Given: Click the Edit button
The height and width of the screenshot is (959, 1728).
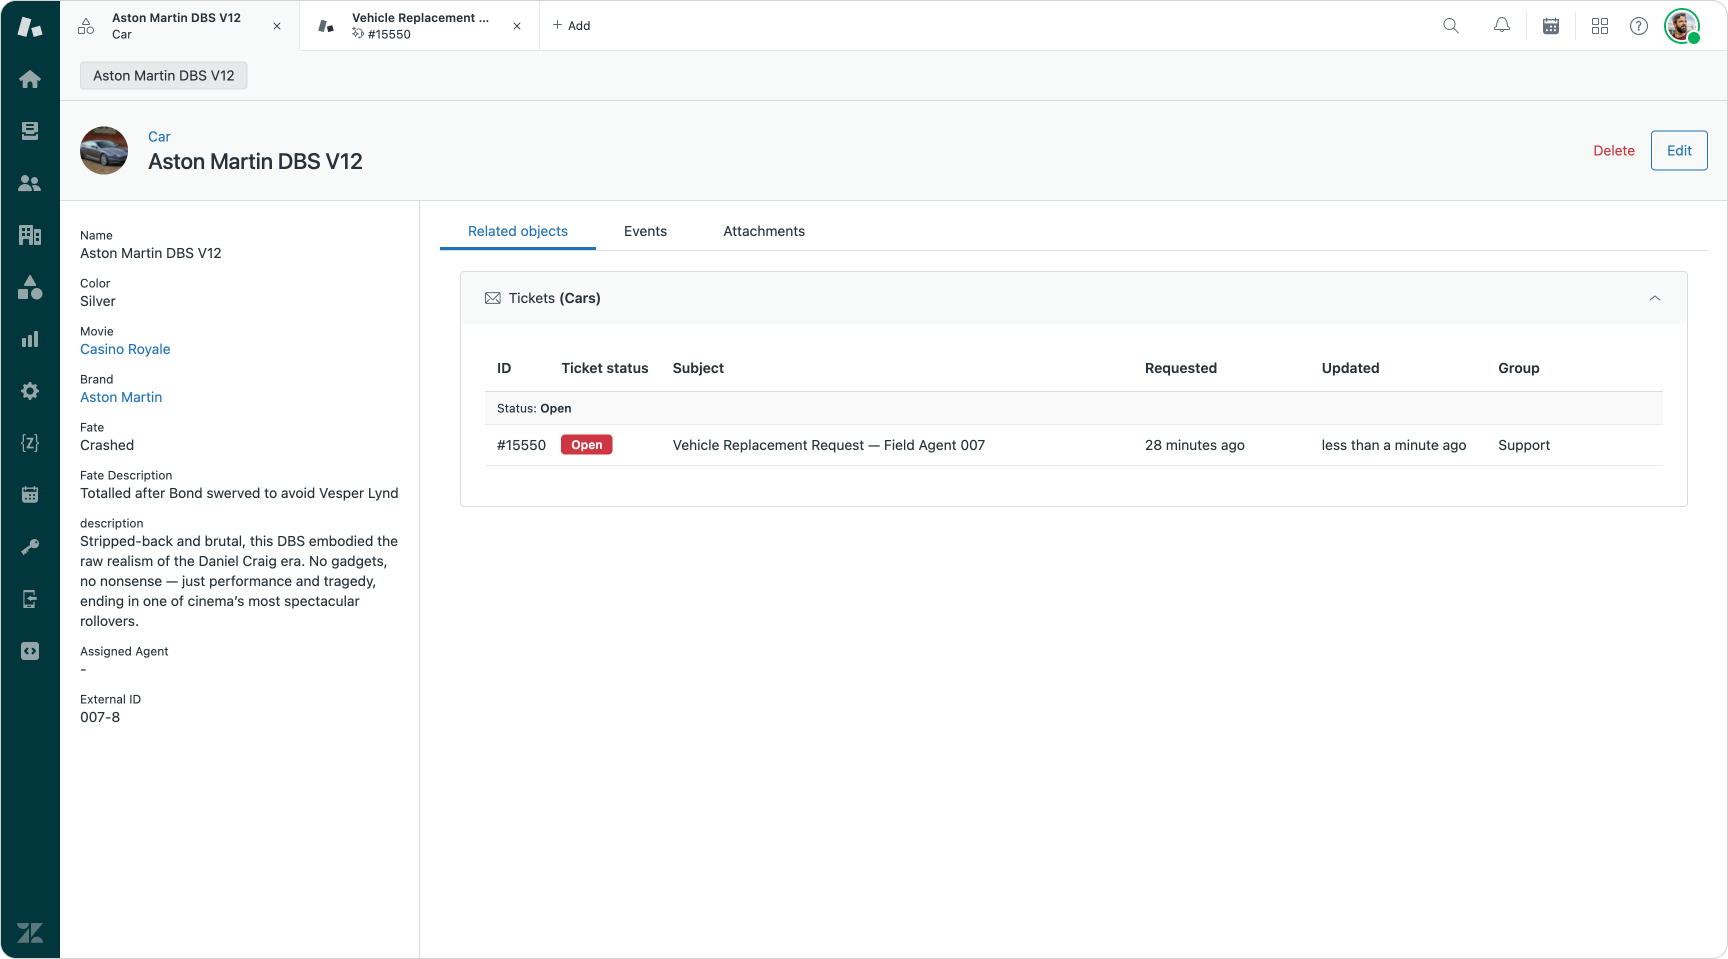Looking at the screenshot, I should pyautogui.click(x=1678, y=151).
